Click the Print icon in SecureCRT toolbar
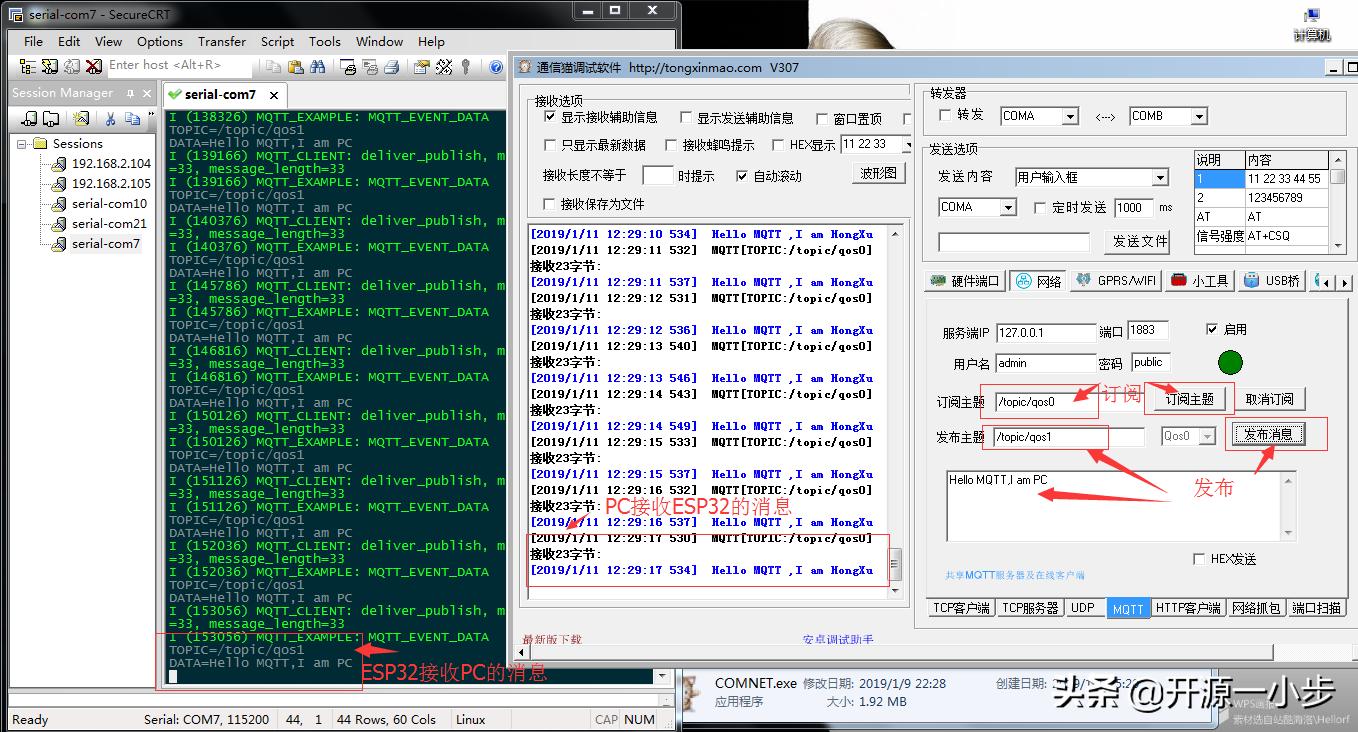The height and width of the screenshot is (732, 1358). (392, 65)
